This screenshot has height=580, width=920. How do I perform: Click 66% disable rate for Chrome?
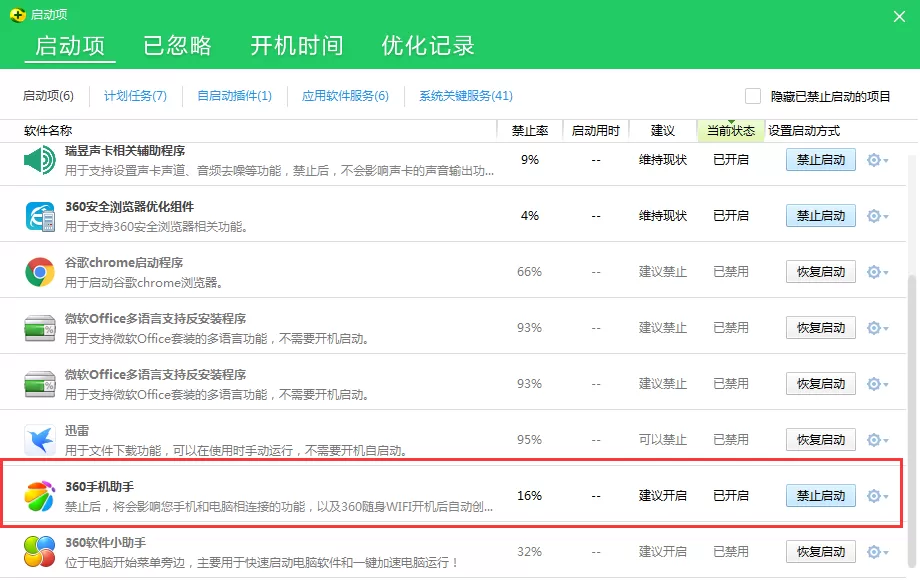tap(529, 272)
